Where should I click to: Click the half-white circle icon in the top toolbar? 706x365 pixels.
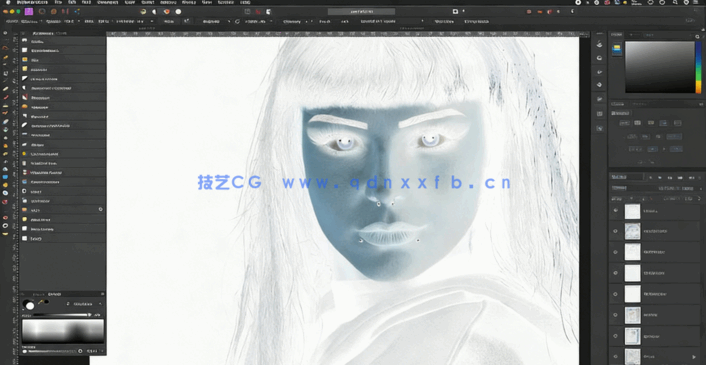[x=154, y=12]
